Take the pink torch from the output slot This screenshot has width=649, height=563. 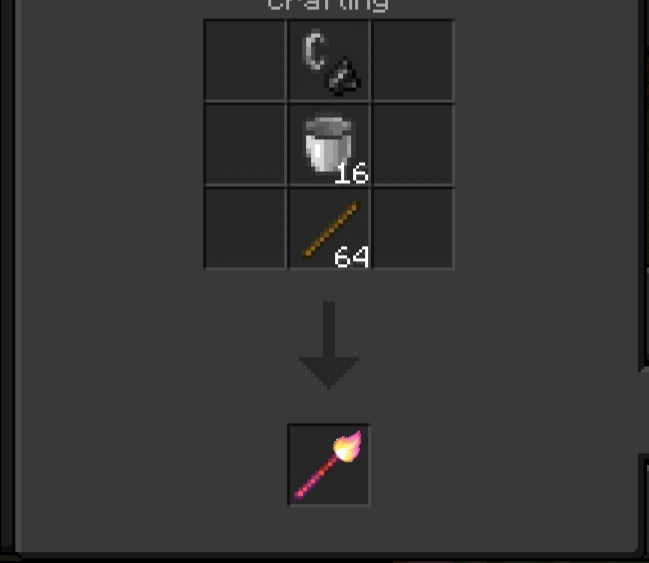click(328, 464)
